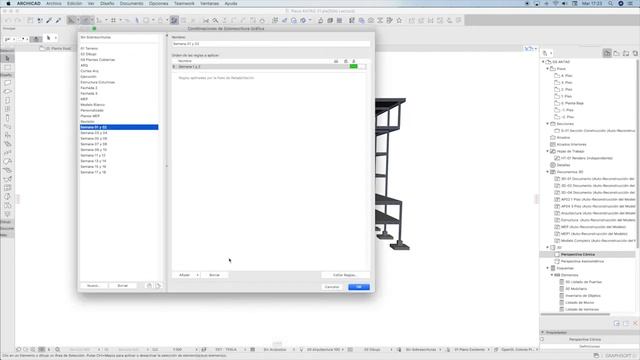
Task: Open the 03 Dibujo pen set dropdown in the status bar
Action: (373, 349)
